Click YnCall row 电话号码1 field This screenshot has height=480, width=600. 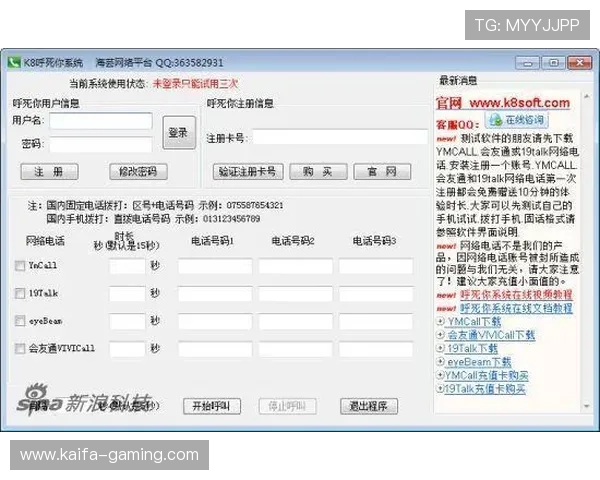coord(215,266)
